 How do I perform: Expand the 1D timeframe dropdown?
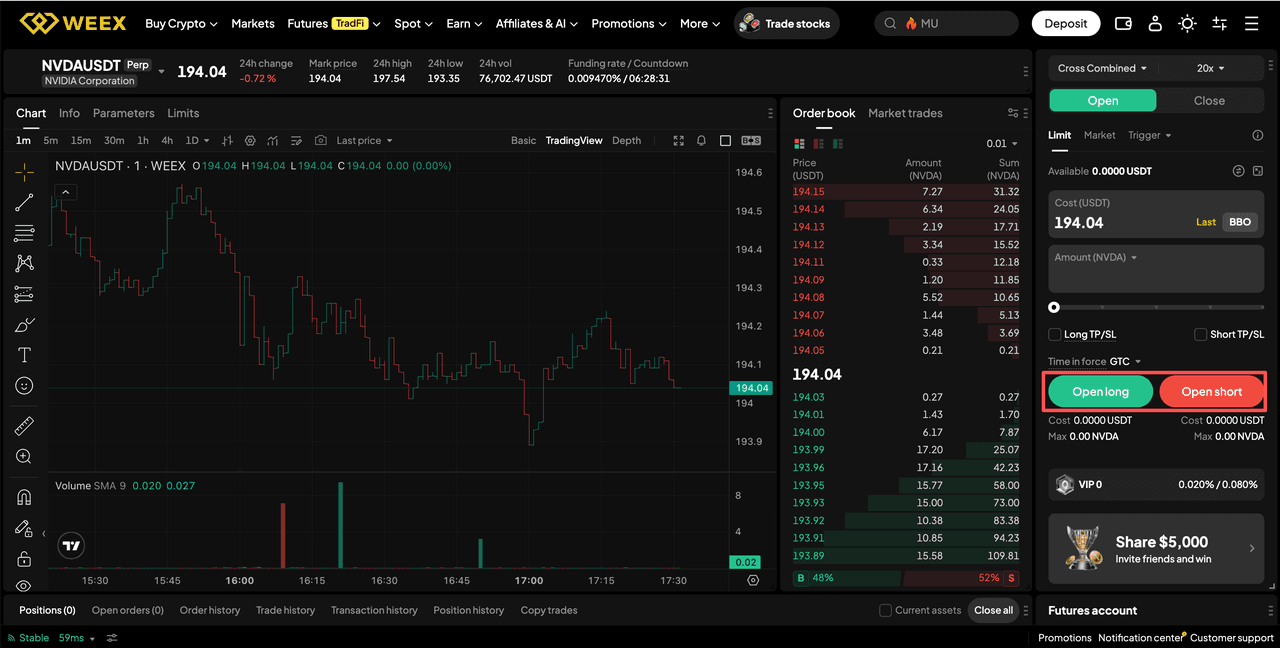pos(196,141)
